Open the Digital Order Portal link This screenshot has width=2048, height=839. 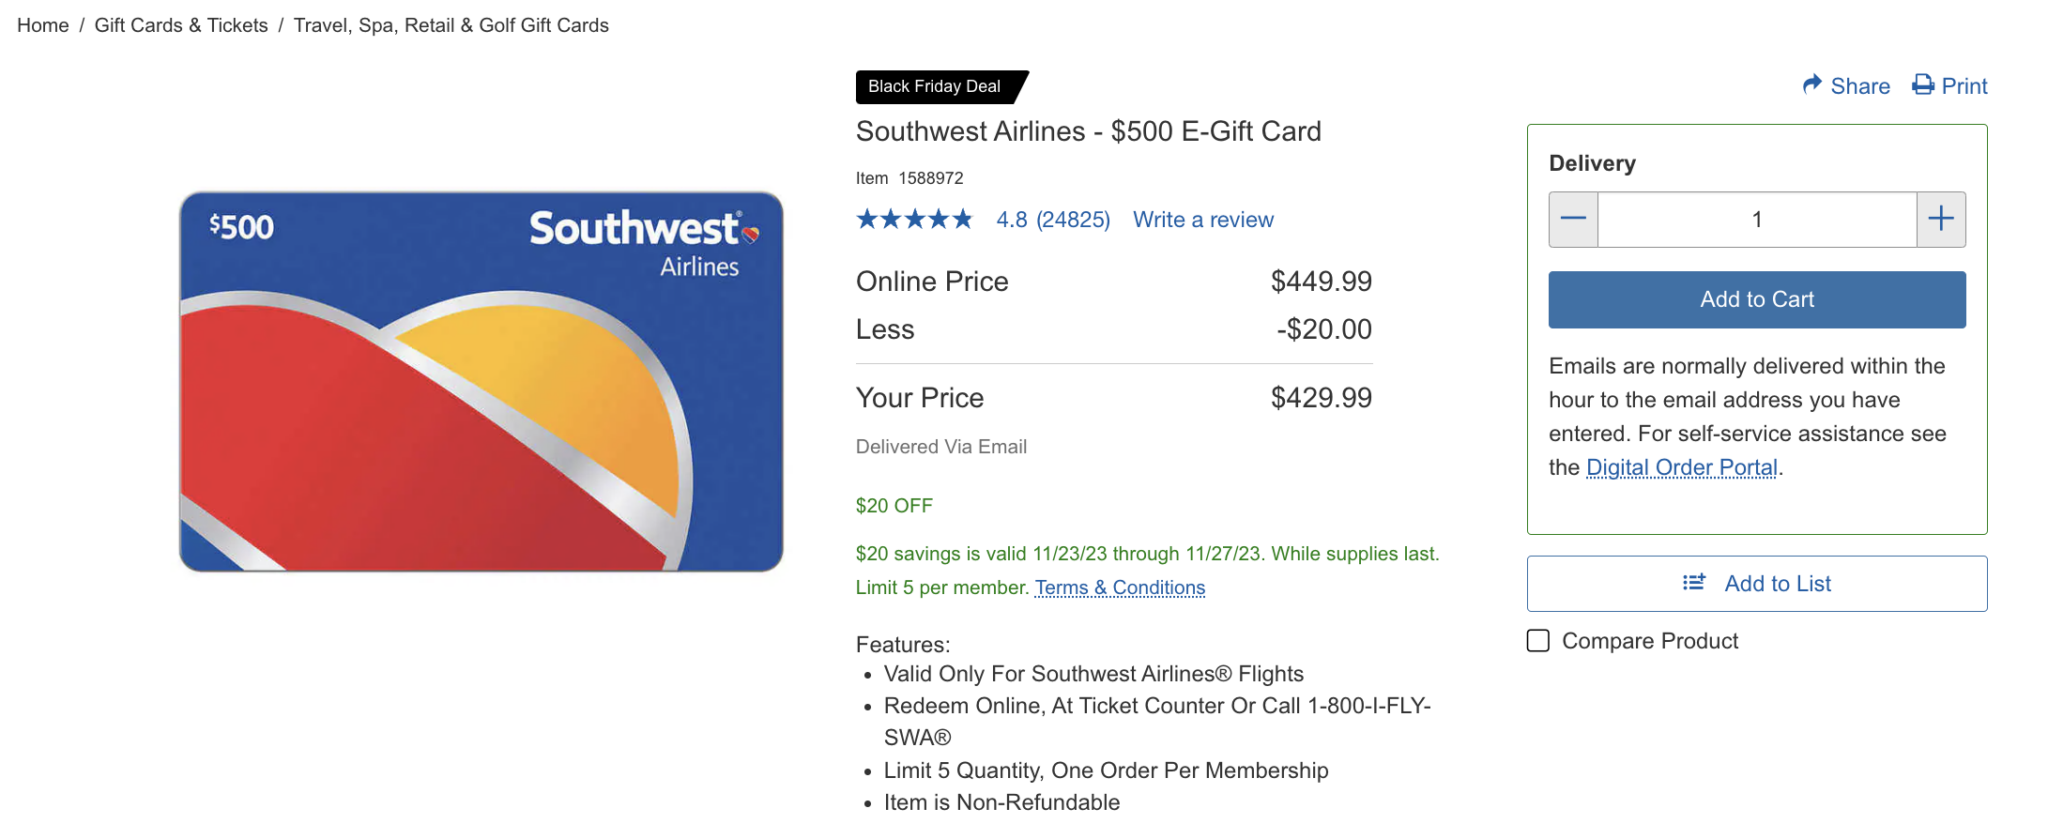point(1682,468)
